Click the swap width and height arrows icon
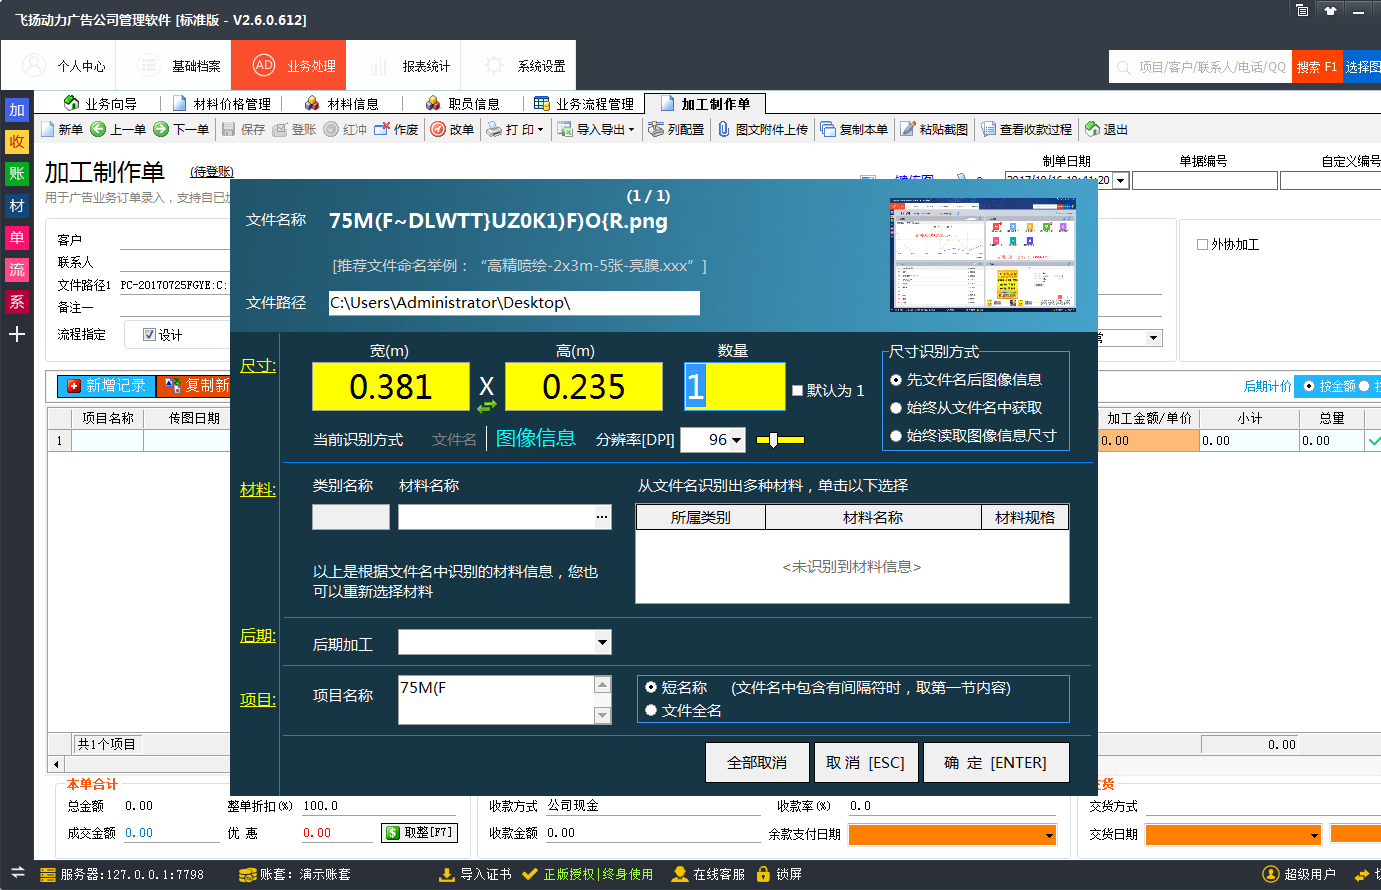The height and width of the screenshot is (890, 1381). coord(486,406)
